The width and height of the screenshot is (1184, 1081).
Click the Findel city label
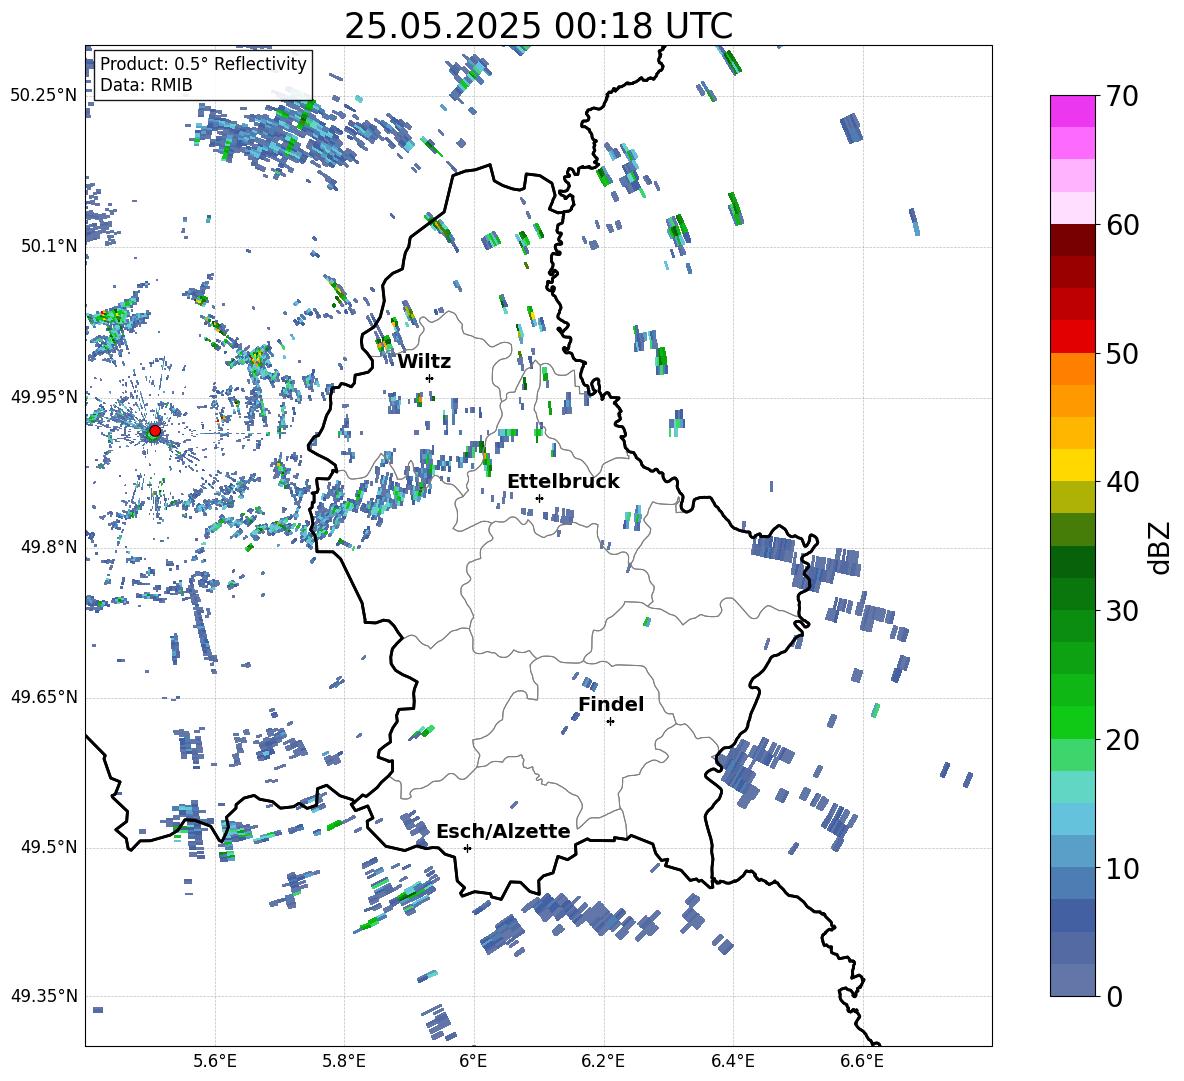[x=611, y=704]
